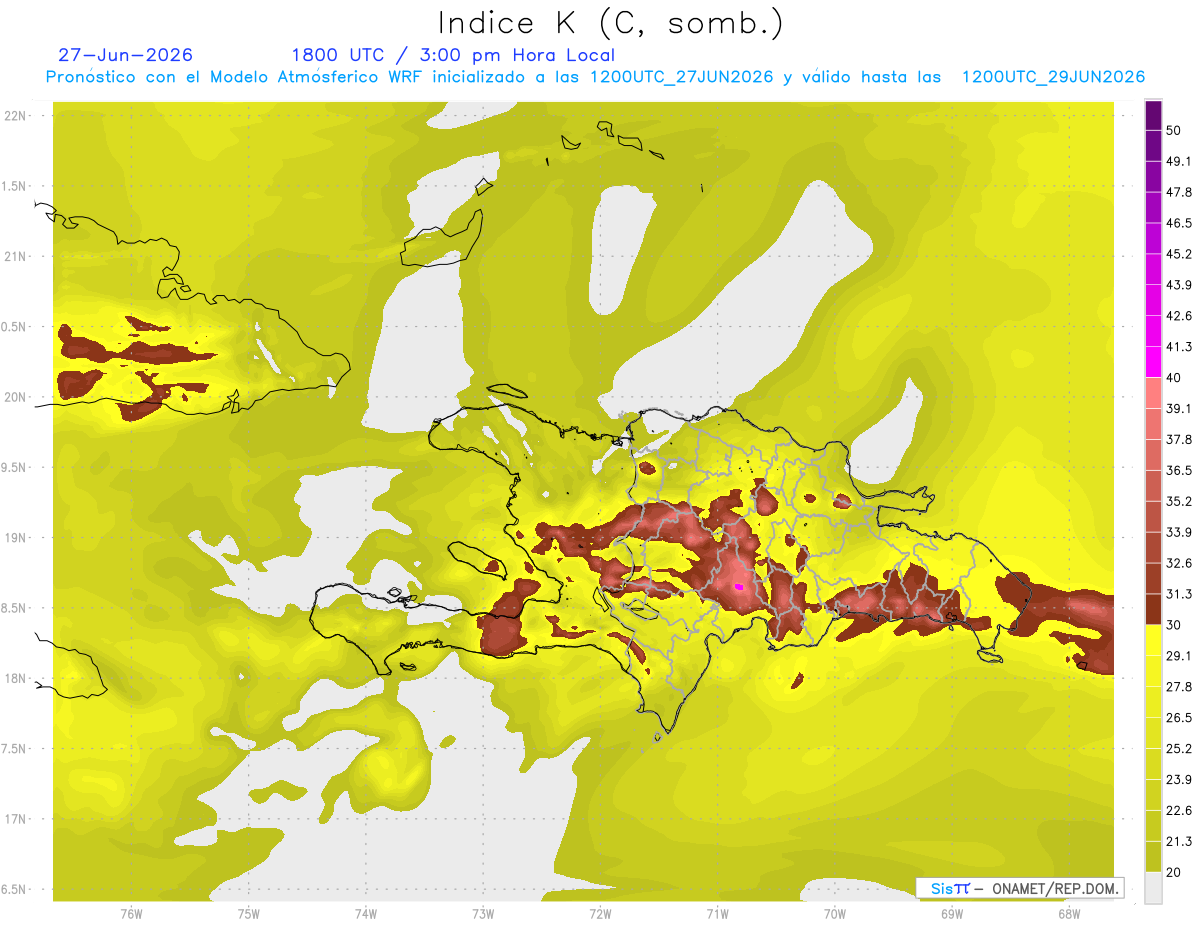Click the gray legend band below 20
Screen dimensions: 1200x927
point(1153,886)
